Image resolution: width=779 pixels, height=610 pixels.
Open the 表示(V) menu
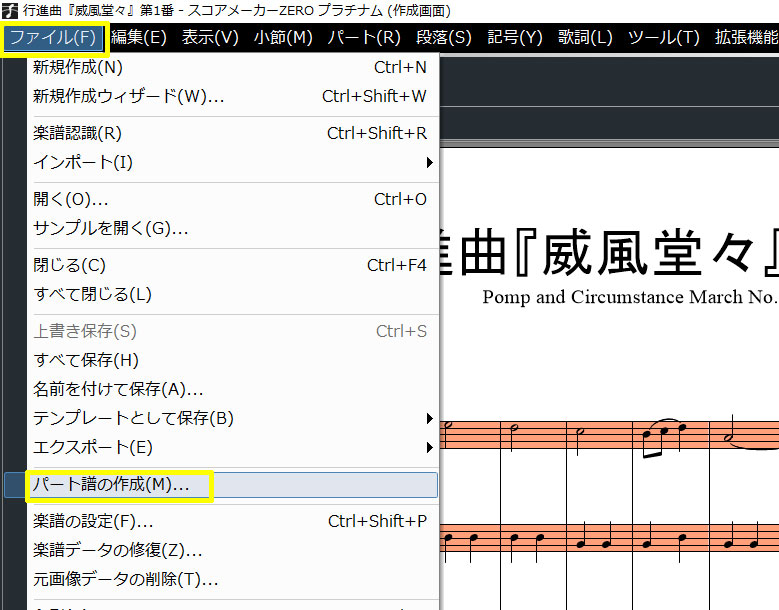pyautogui.click(x=210, y=38)
